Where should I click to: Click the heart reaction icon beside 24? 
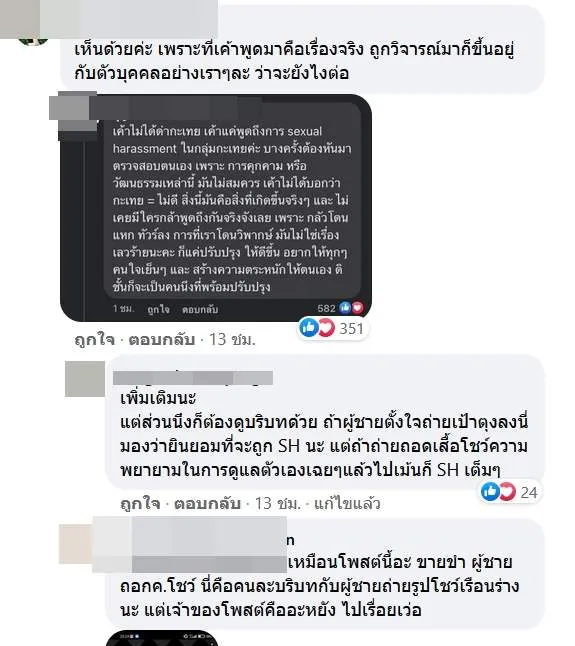[507, 491]
